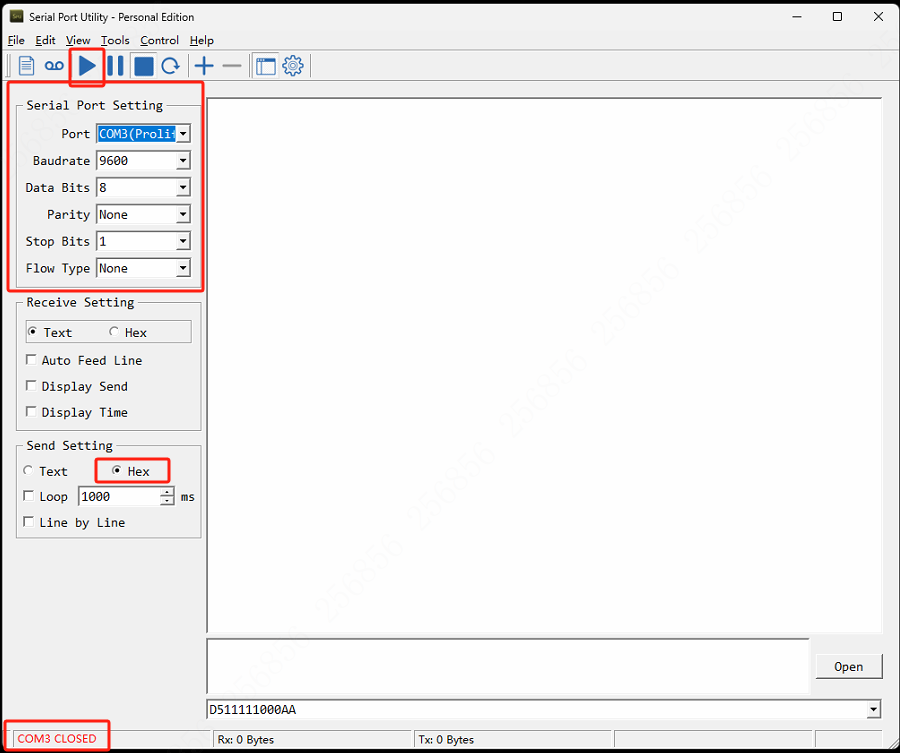Enable the Auto Feed Line checkbox

[x=31, y=360]
